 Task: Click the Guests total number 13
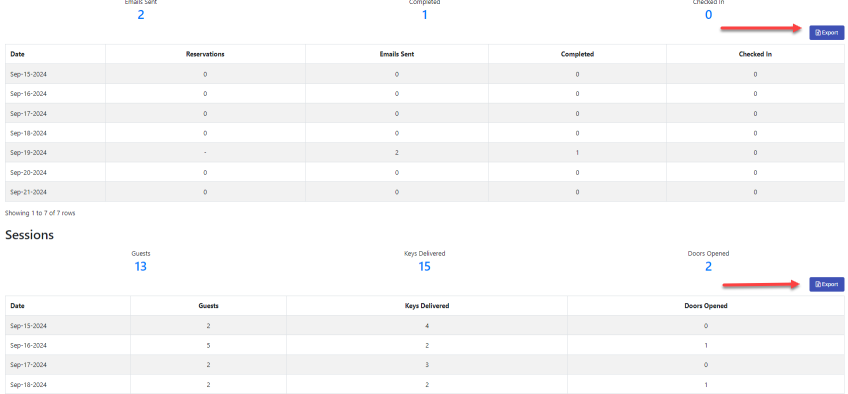coord(140,266)
